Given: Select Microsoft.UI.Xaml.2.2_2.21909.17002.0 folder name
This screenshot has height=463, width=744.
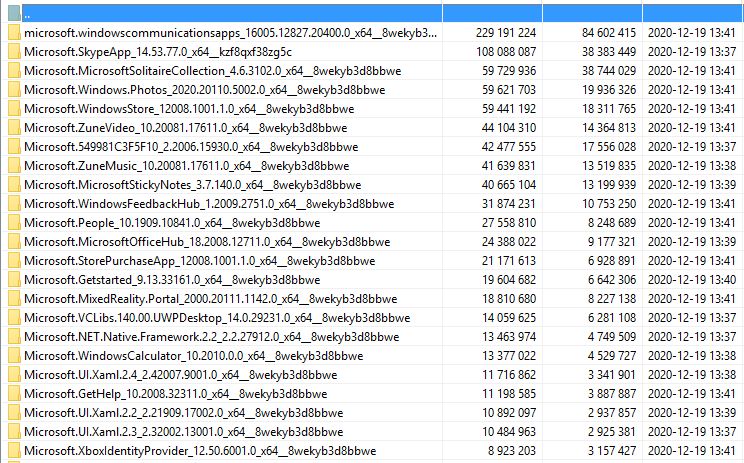Looking at the screenshot, I should (184, 413).
